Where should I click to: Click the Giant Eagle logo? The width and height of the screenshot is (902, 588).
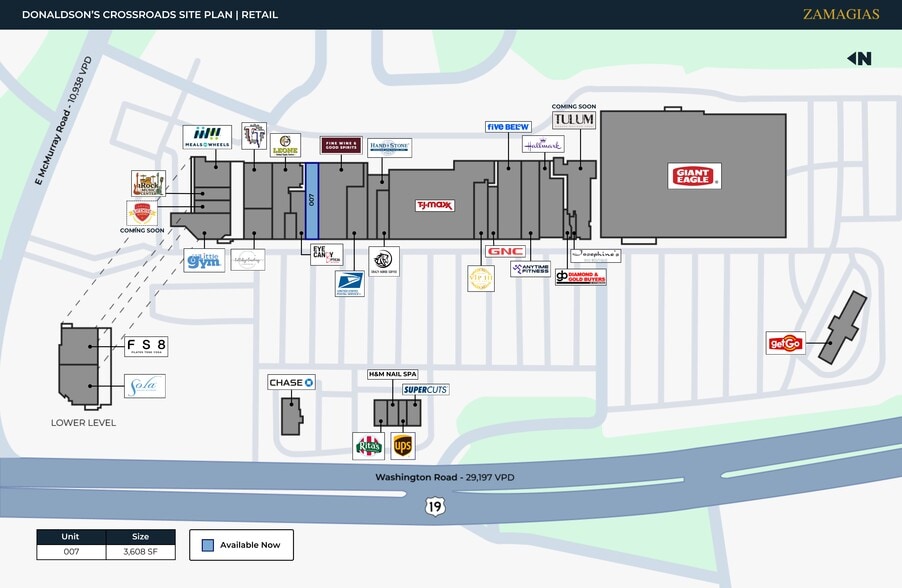pyautogui.click(x=694, y=175)
